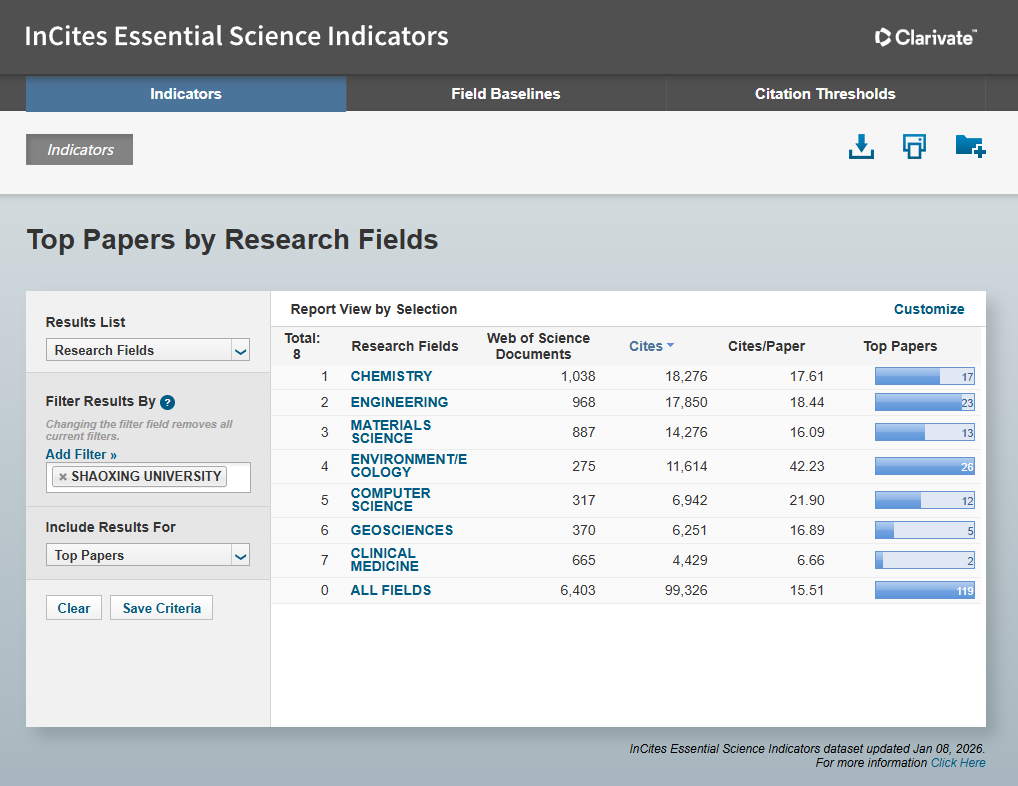Open the Add Filter link
Screen dimensions: 1018x786
click(x=81, y=454)
